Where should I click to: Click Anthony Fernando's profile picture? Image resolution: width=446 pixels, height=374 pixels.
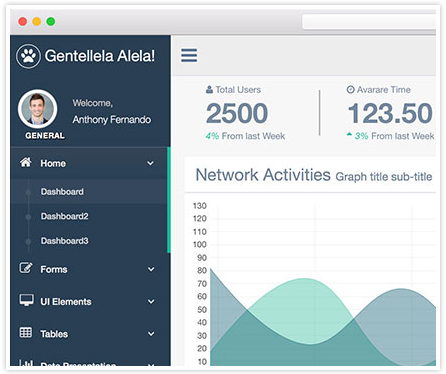coord(37,109)
